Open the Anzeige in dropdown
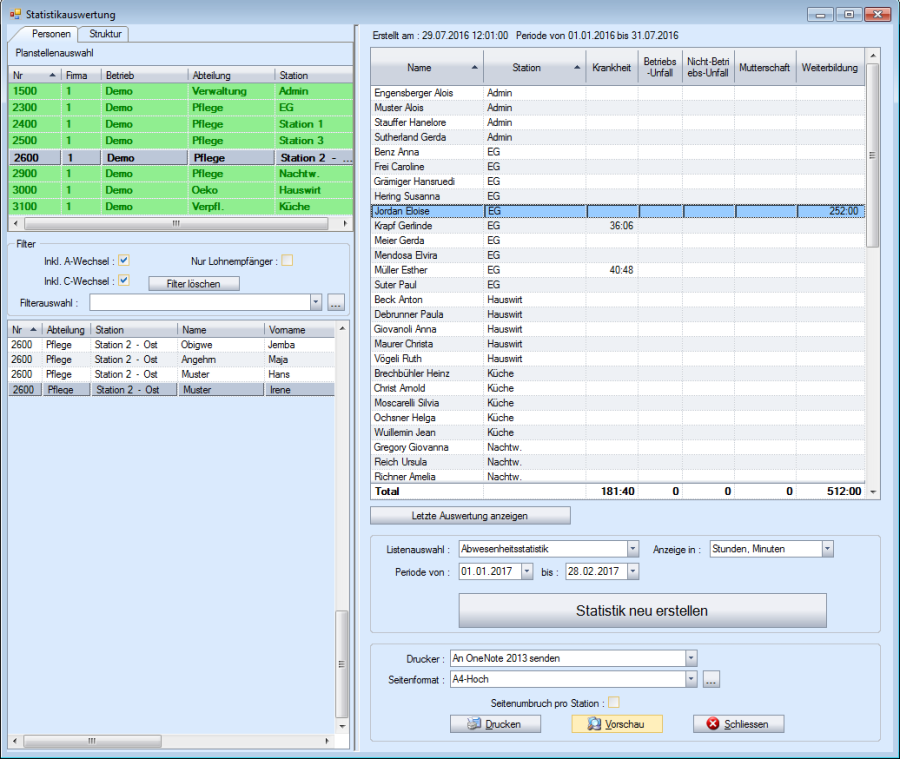900x759 pixels. point(827,549)
